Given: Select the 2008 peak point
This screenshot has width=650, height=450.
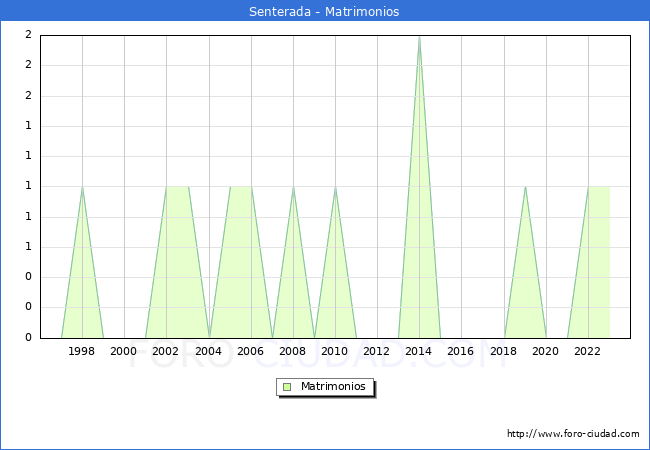Looking at the screenshot, I should pos(293,187).
